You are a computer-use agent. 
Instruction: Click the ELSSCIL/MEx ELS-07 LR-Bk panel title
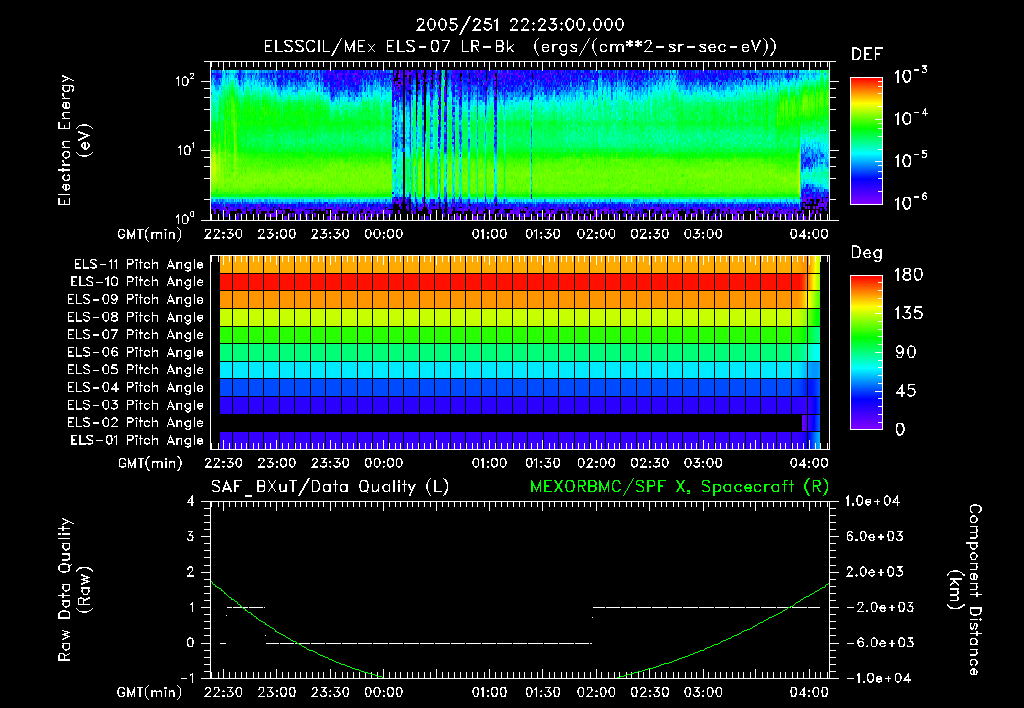(x=520, y=47)
